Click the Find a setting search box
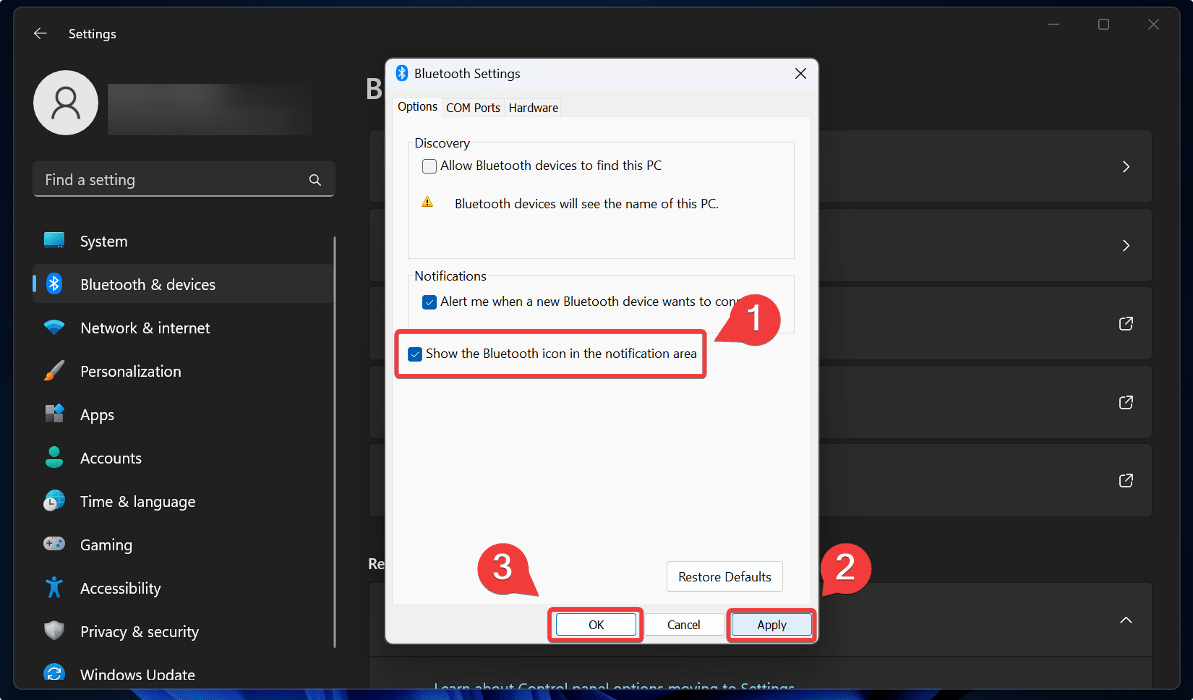This screenshot has height=700, width=1193. pos(183,179)
